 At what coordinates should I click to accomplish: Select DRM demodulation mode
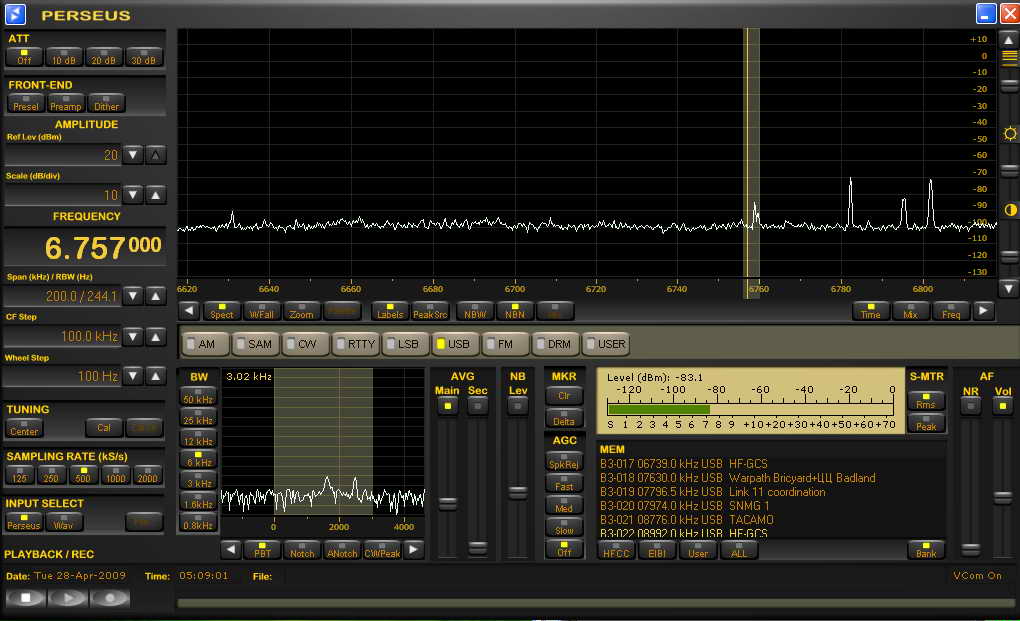pos(555,344)
